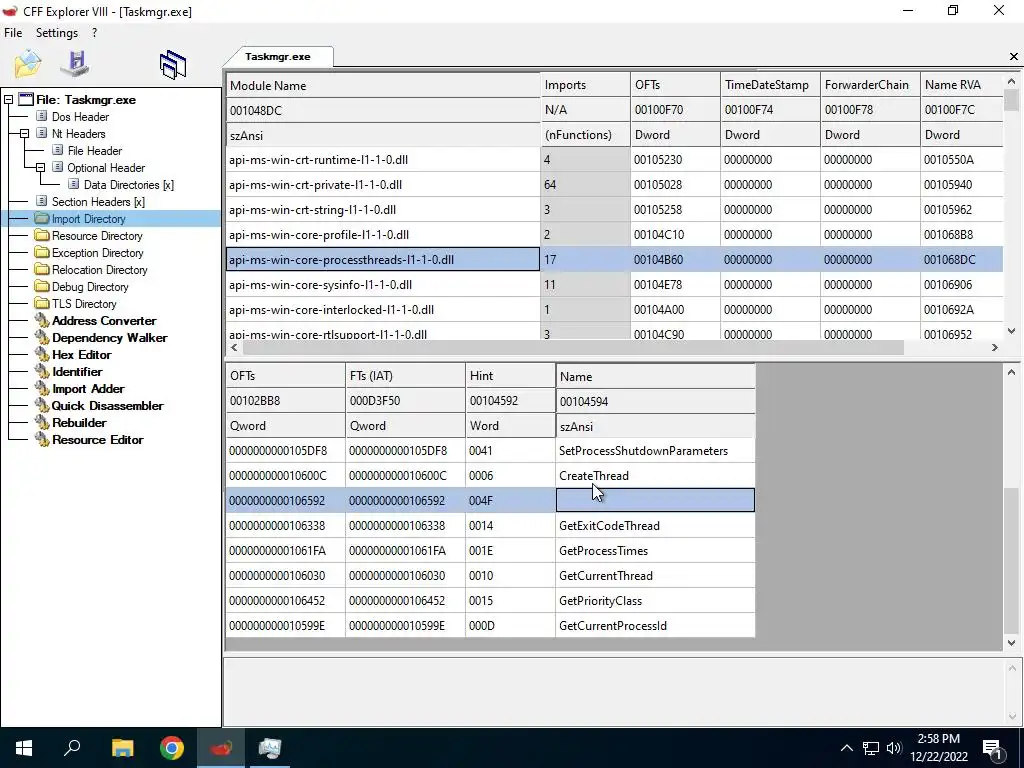This screenshot has width=1024, height=768.
Task: Close the Taskmgr.exe document tab
Action: click(x=1014, y=57)
